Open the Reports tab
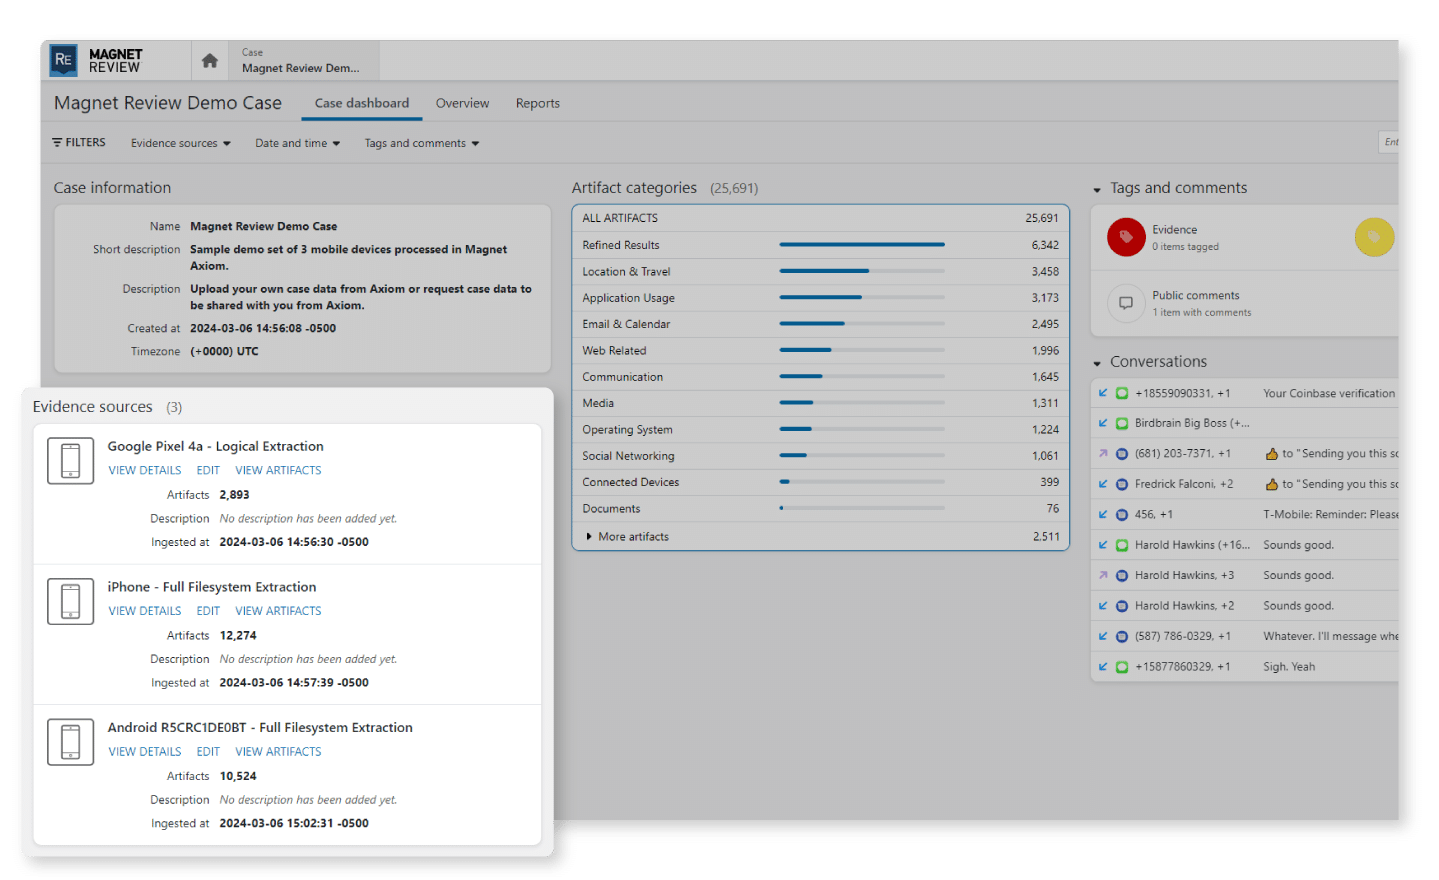This screenshot has height=880, width=1439. [x=537, y=102]
